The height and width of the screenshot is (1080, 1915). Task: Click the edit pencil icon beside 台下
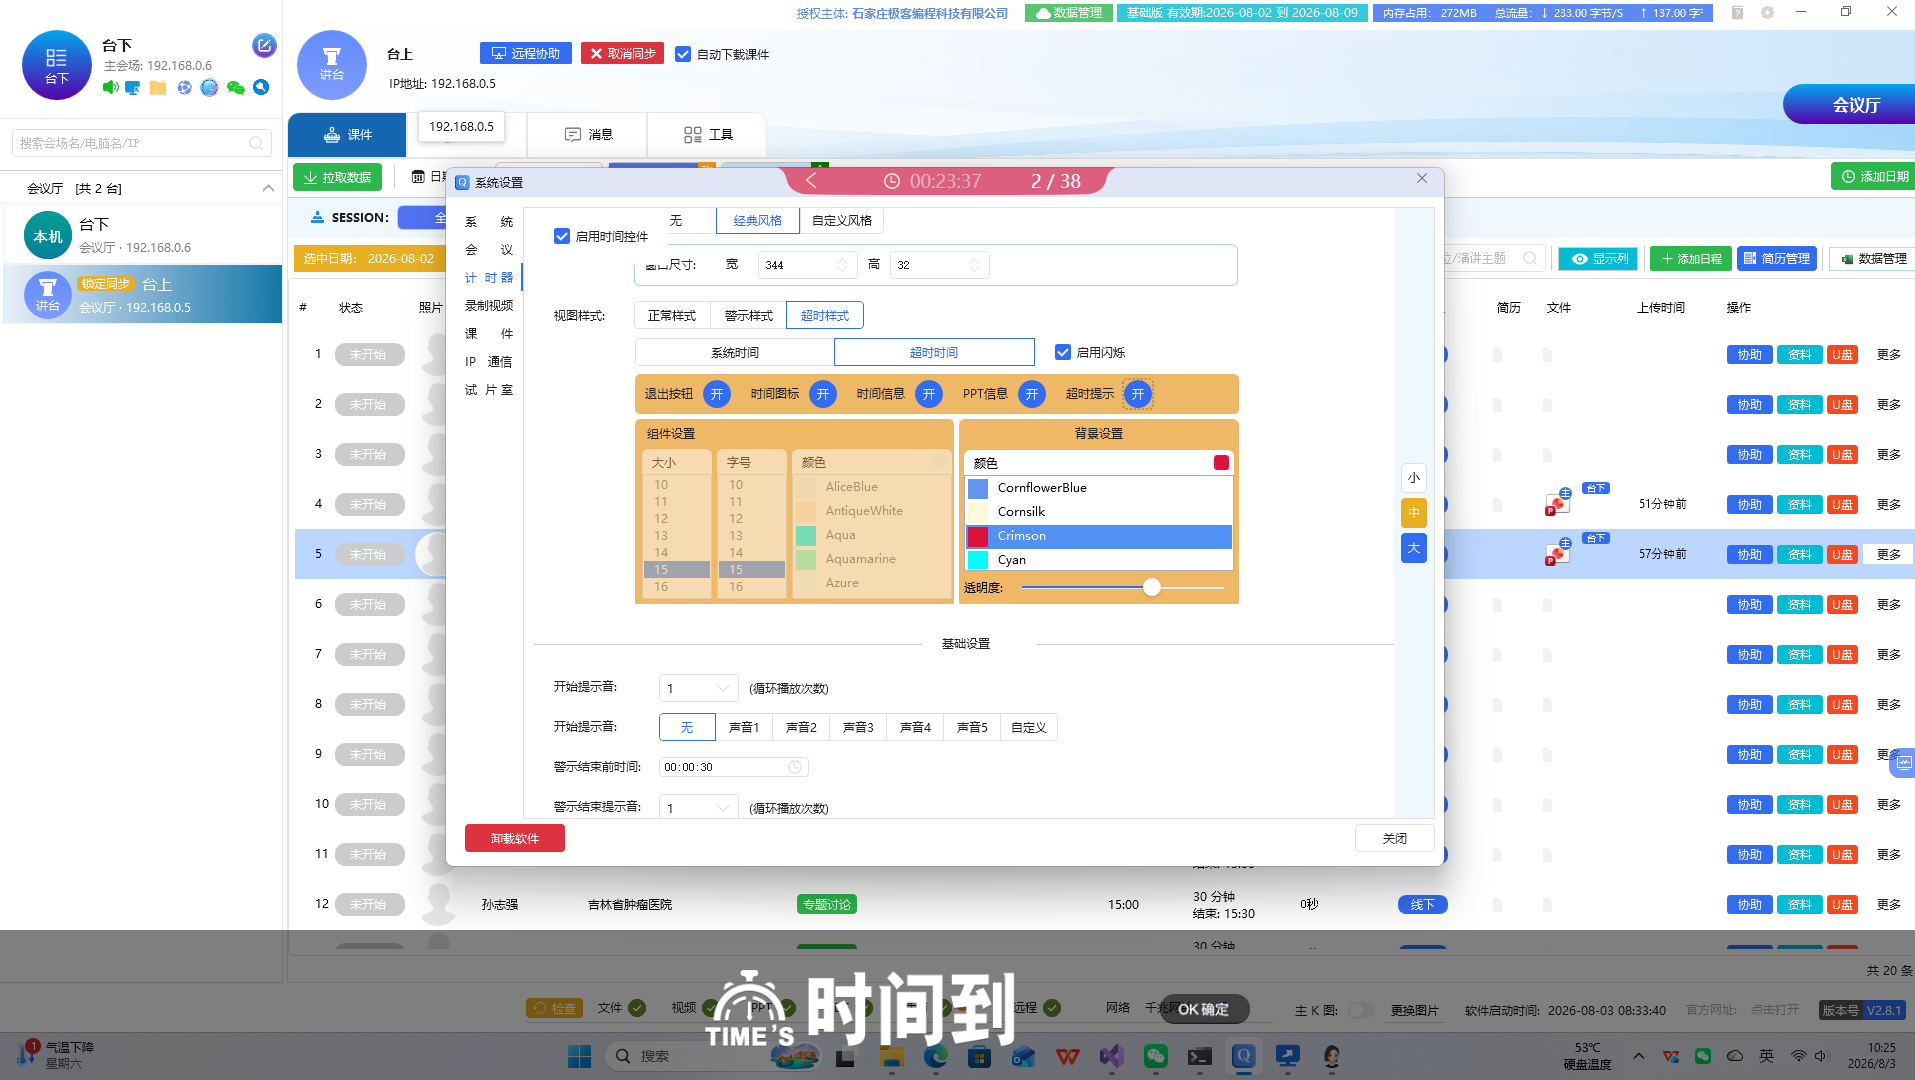pyautogui.click(x=264, y=45)
